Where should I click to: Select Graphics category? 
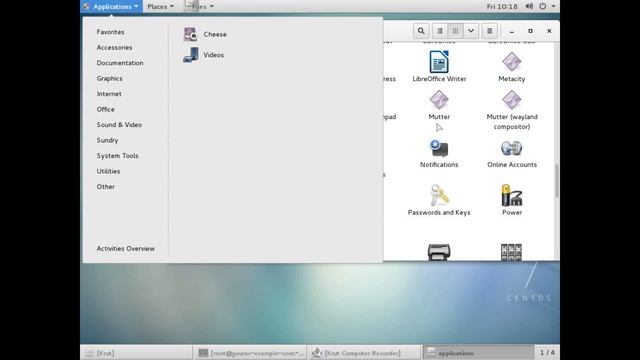coord(109,78)
